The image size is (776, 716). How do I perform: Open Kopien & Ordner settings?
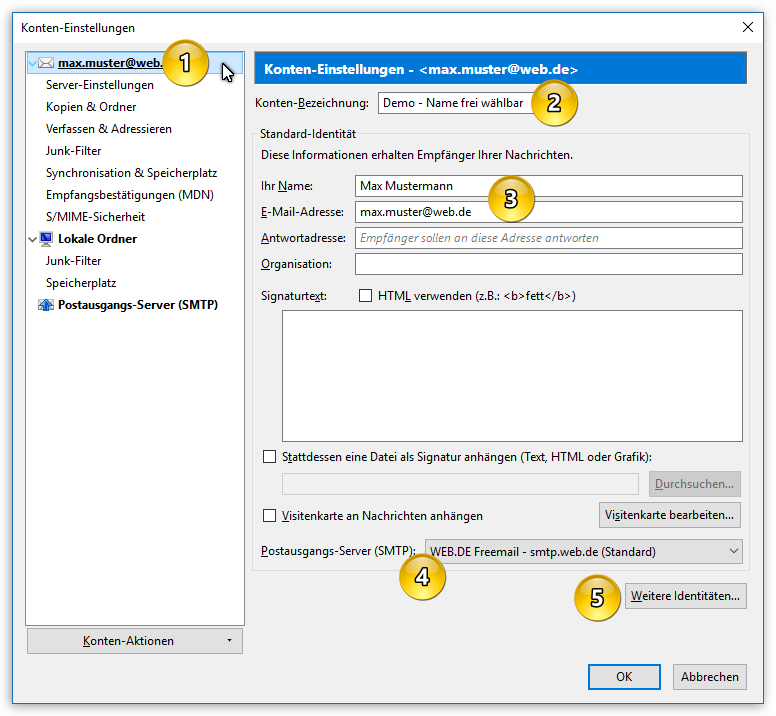click(91, 107)
